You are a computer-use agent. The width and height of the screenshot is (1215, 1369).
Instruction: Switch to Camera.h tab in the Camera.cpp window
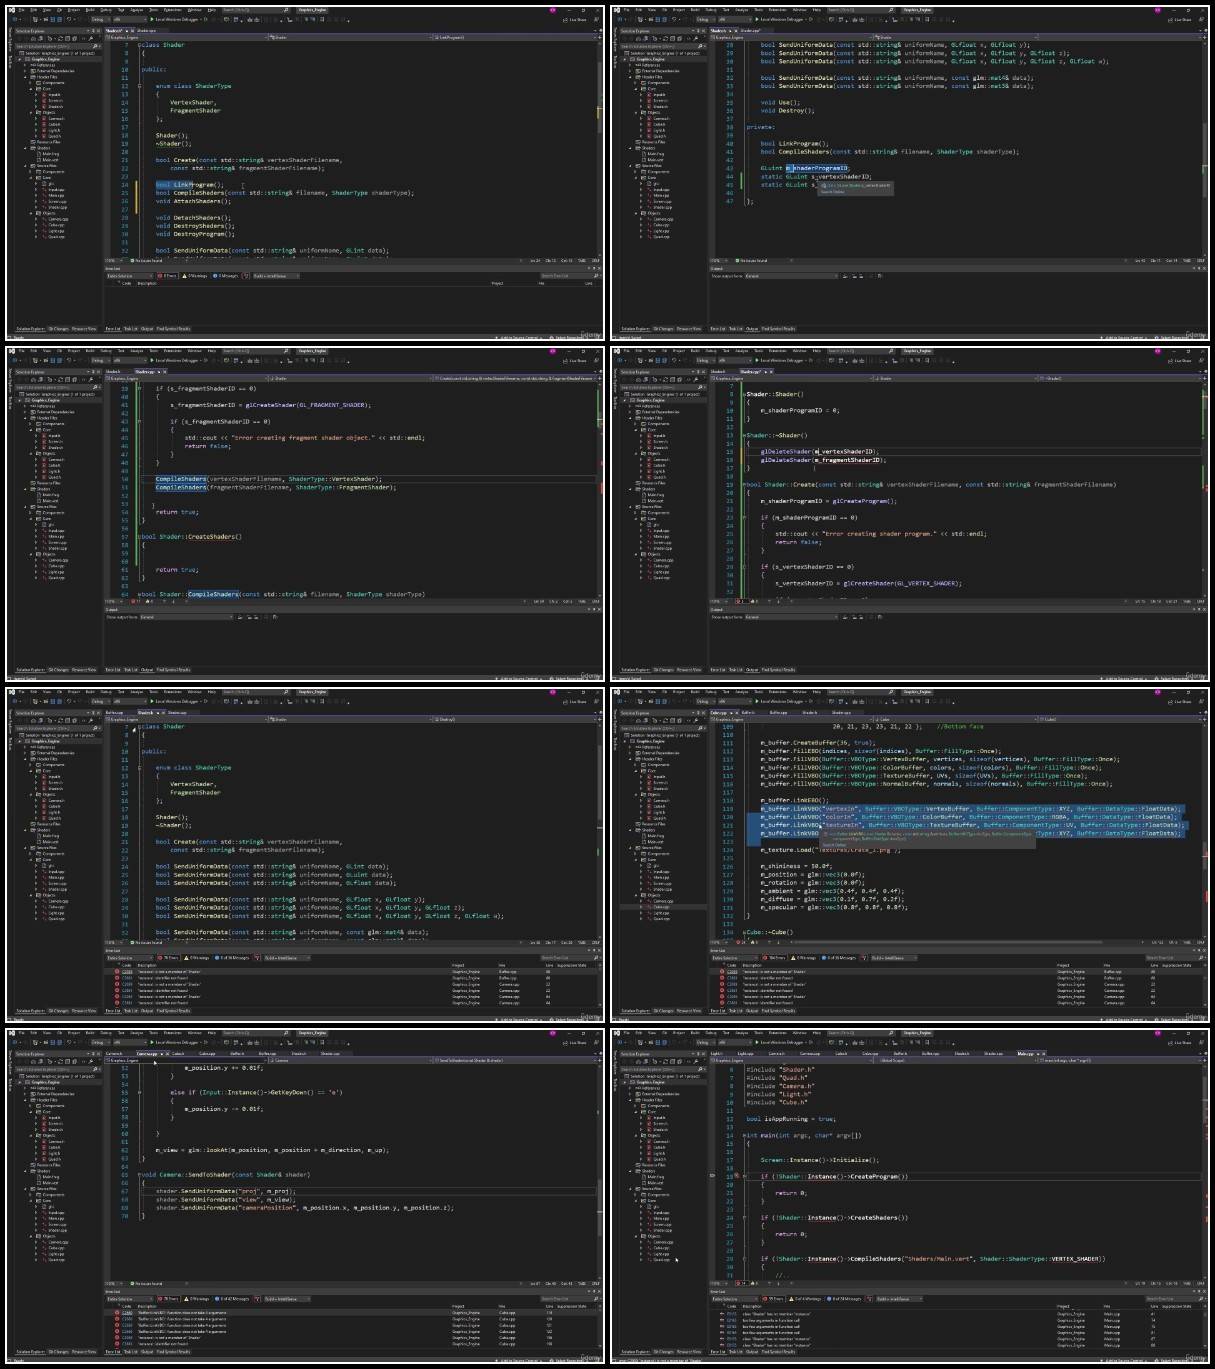coord(114,1053)
